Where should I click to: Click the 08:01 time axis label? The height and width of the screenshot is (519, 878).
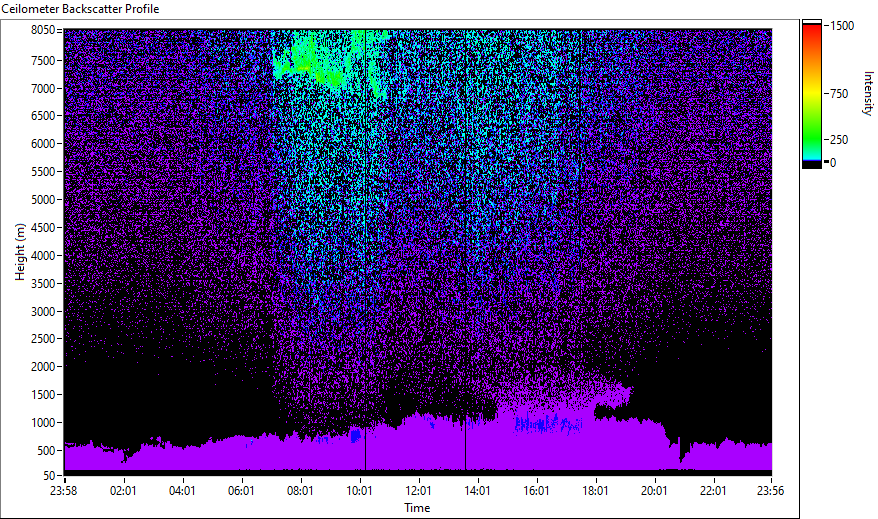[x=300, y=491]
